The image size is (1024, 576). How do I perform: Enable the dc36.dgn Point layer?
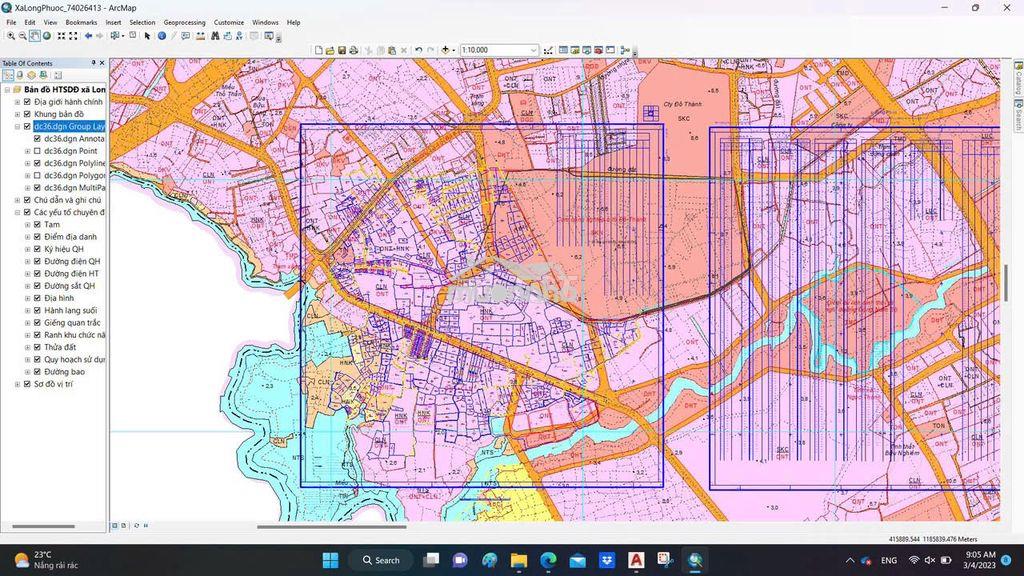[x=37, y=151]
